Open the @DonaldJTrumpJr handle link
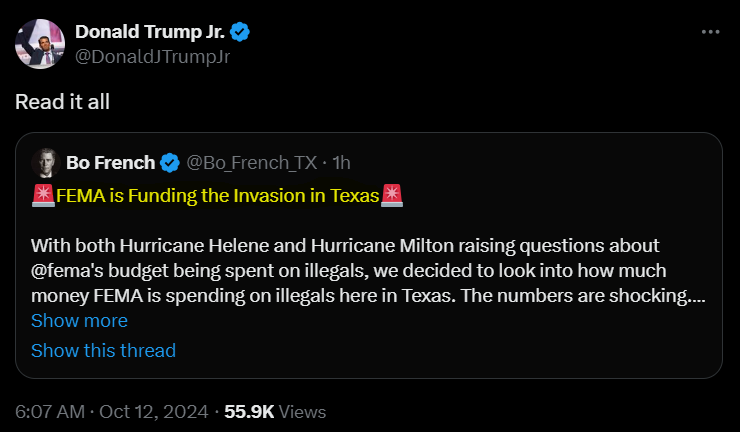The width and height of the screenshot is (740, 432). (x=153, y=56)
